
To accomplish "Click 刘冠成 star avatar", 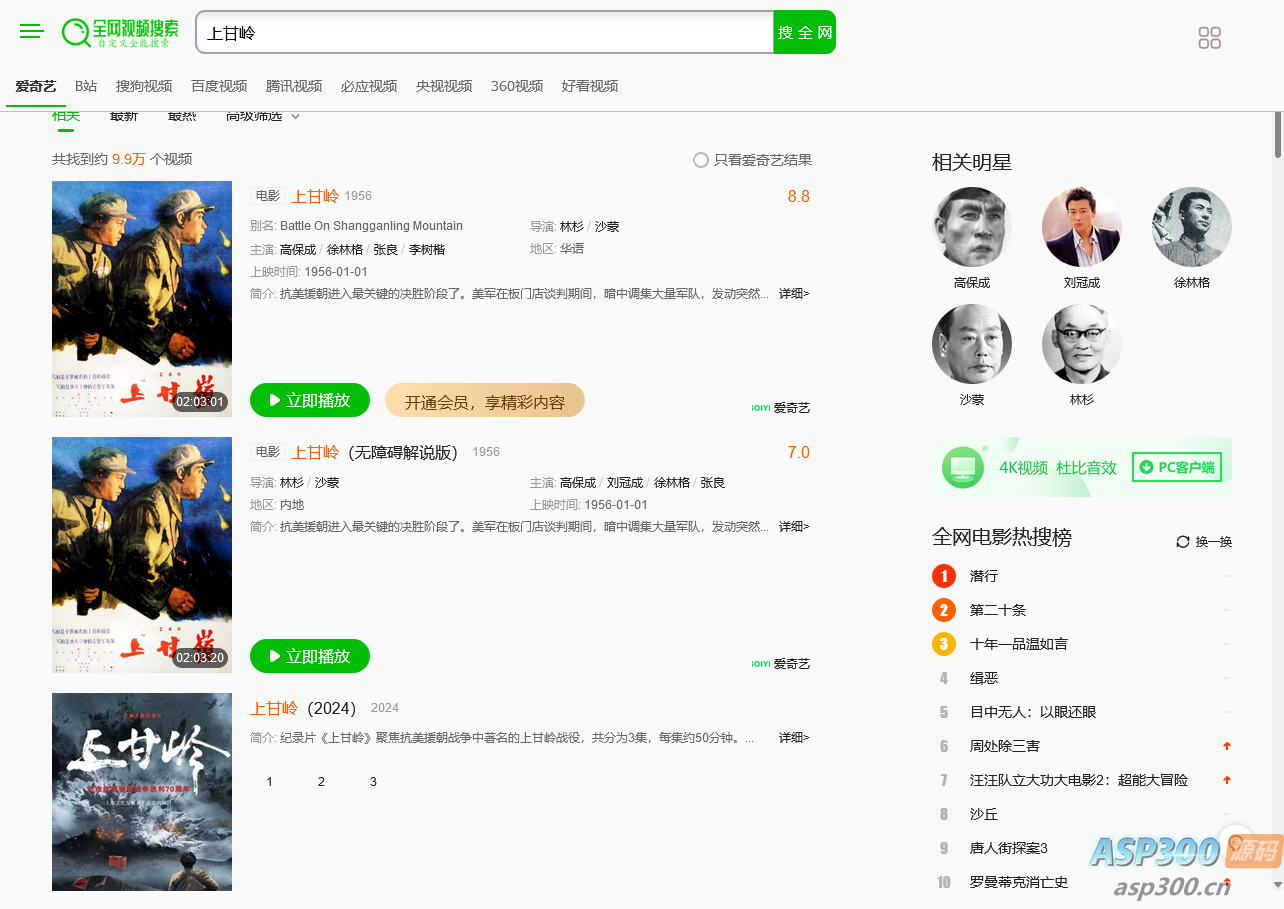I will tap(1082, 227).
